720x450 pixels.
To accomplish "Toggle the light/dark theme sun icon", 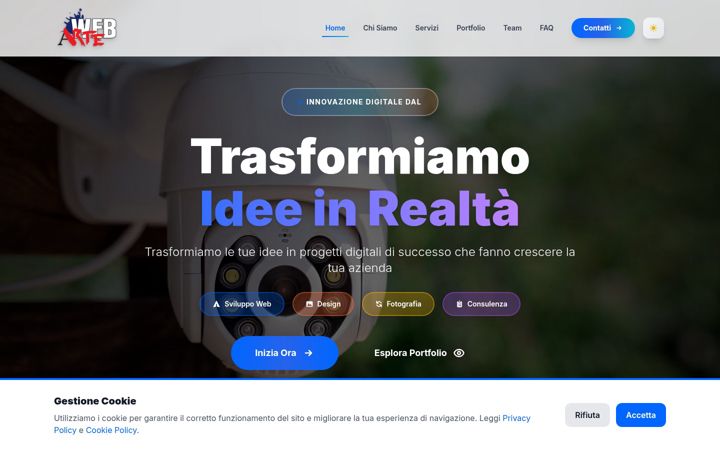I will coord(653,28).
